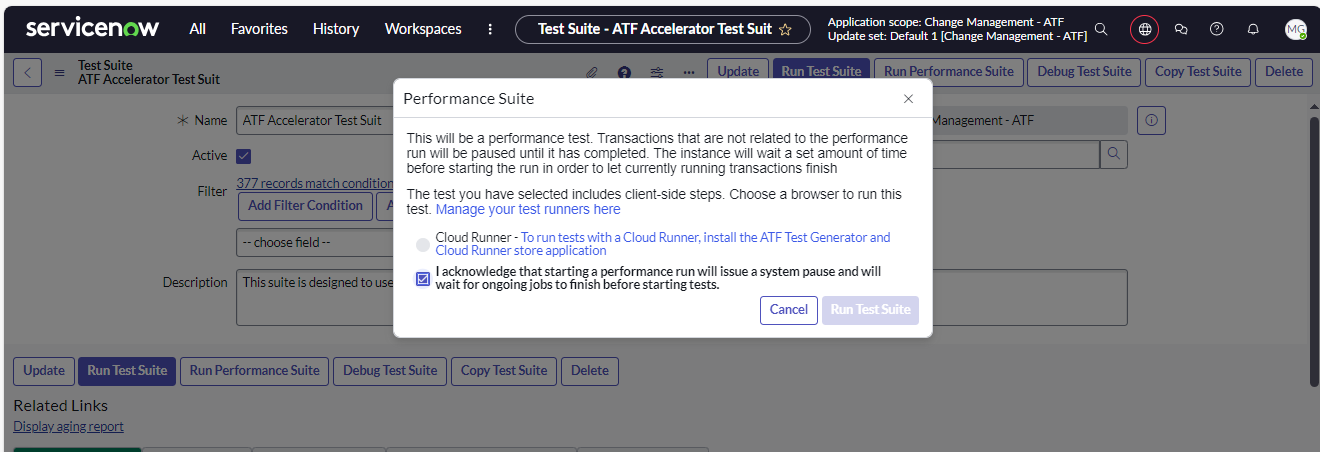The image size is (1320, 452).
Task: Click Debug Test Suite in the header
Action: point(1085,72)
